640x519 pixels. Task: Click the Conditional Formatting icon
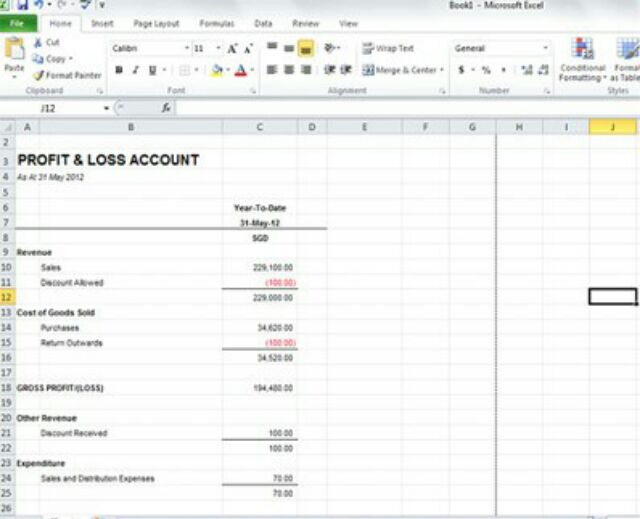(x=582, y=58)
